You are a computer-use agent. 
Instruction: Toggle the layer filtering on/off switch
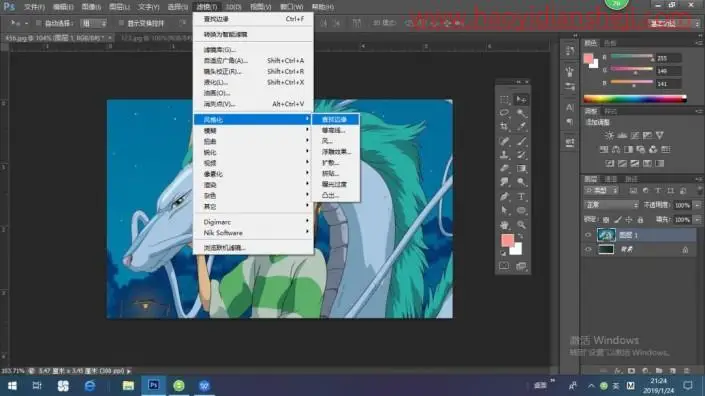699,191
